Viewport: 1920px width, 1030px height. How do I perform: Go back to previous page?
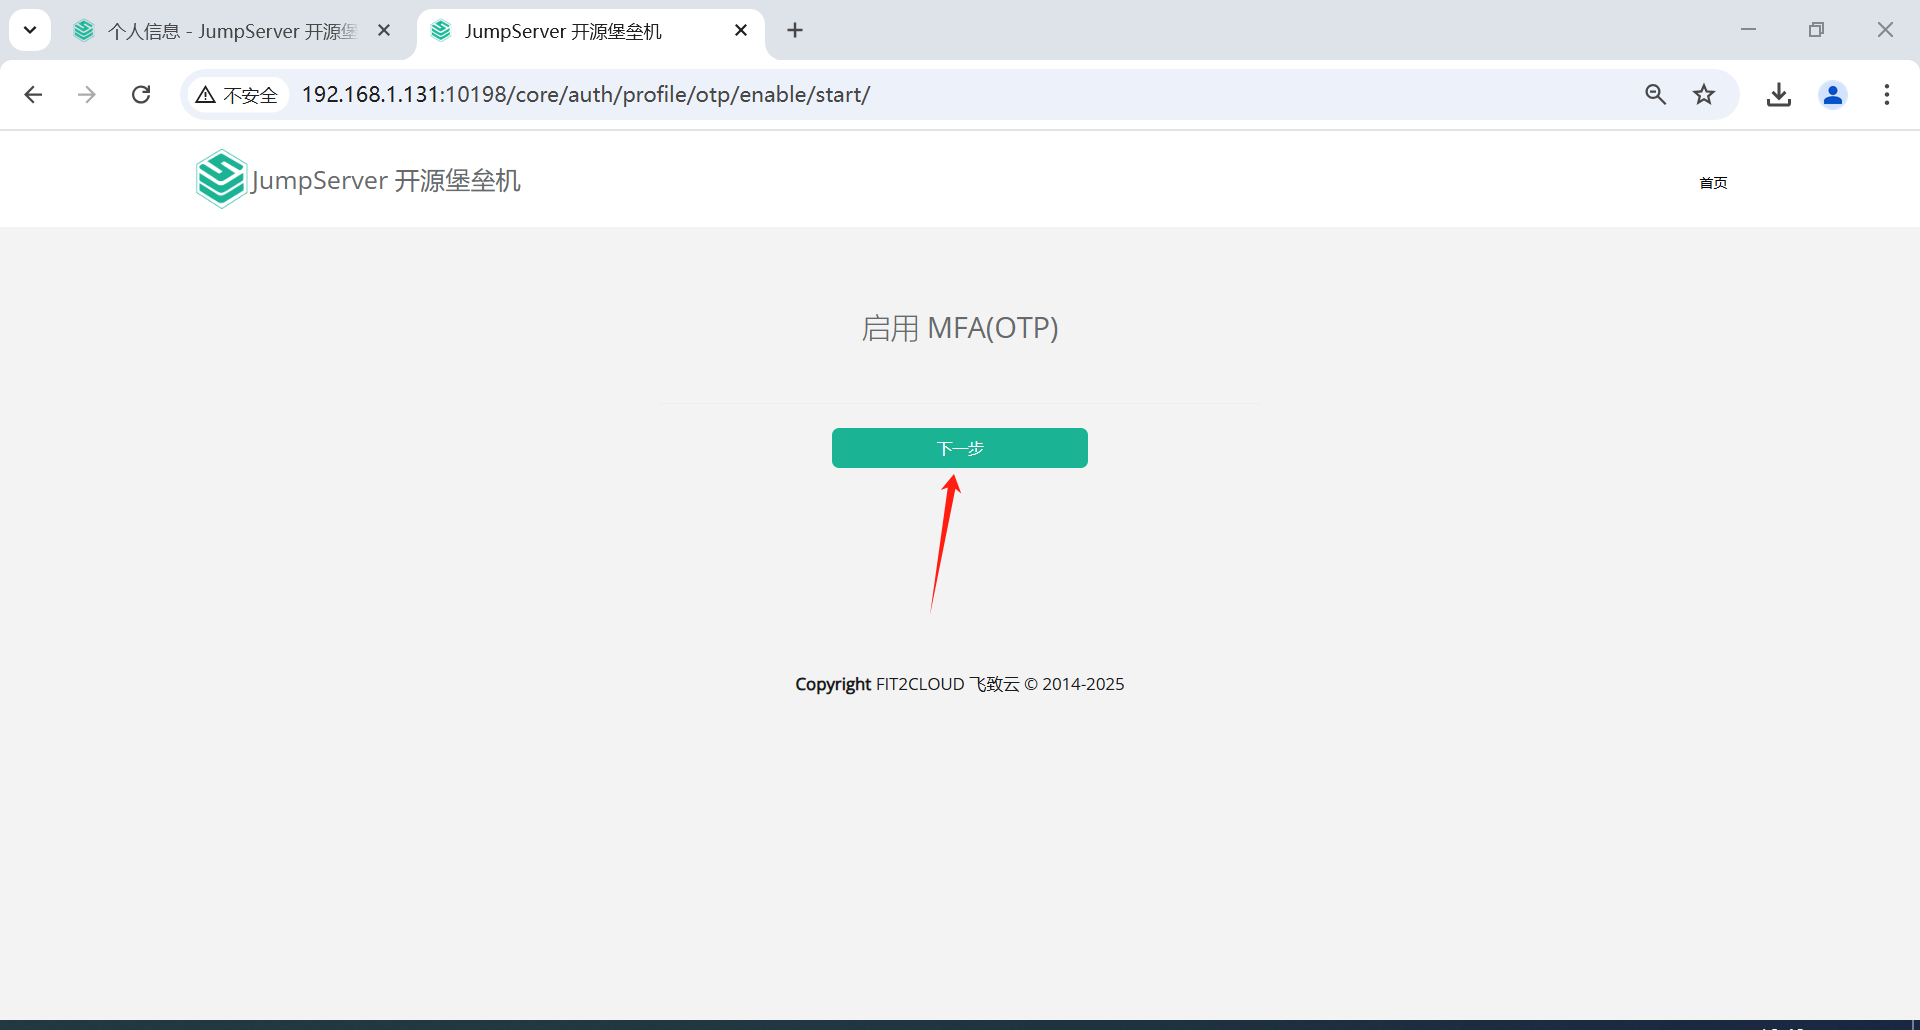33,94
